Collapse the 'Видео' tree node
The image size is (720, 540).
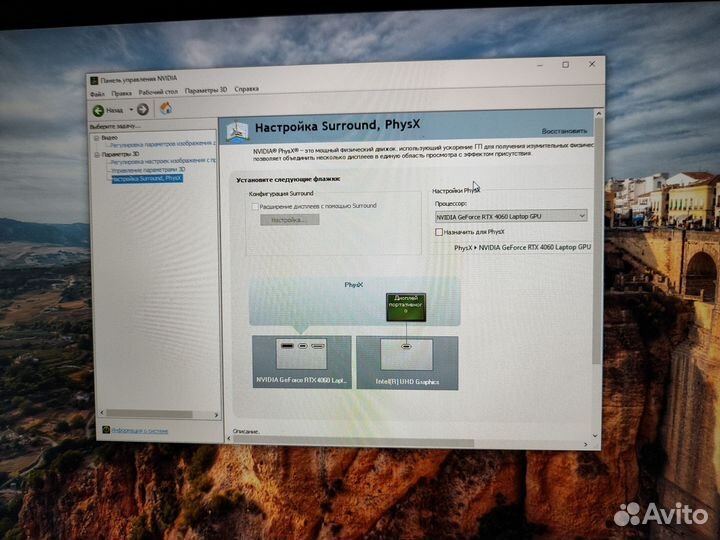97,137
